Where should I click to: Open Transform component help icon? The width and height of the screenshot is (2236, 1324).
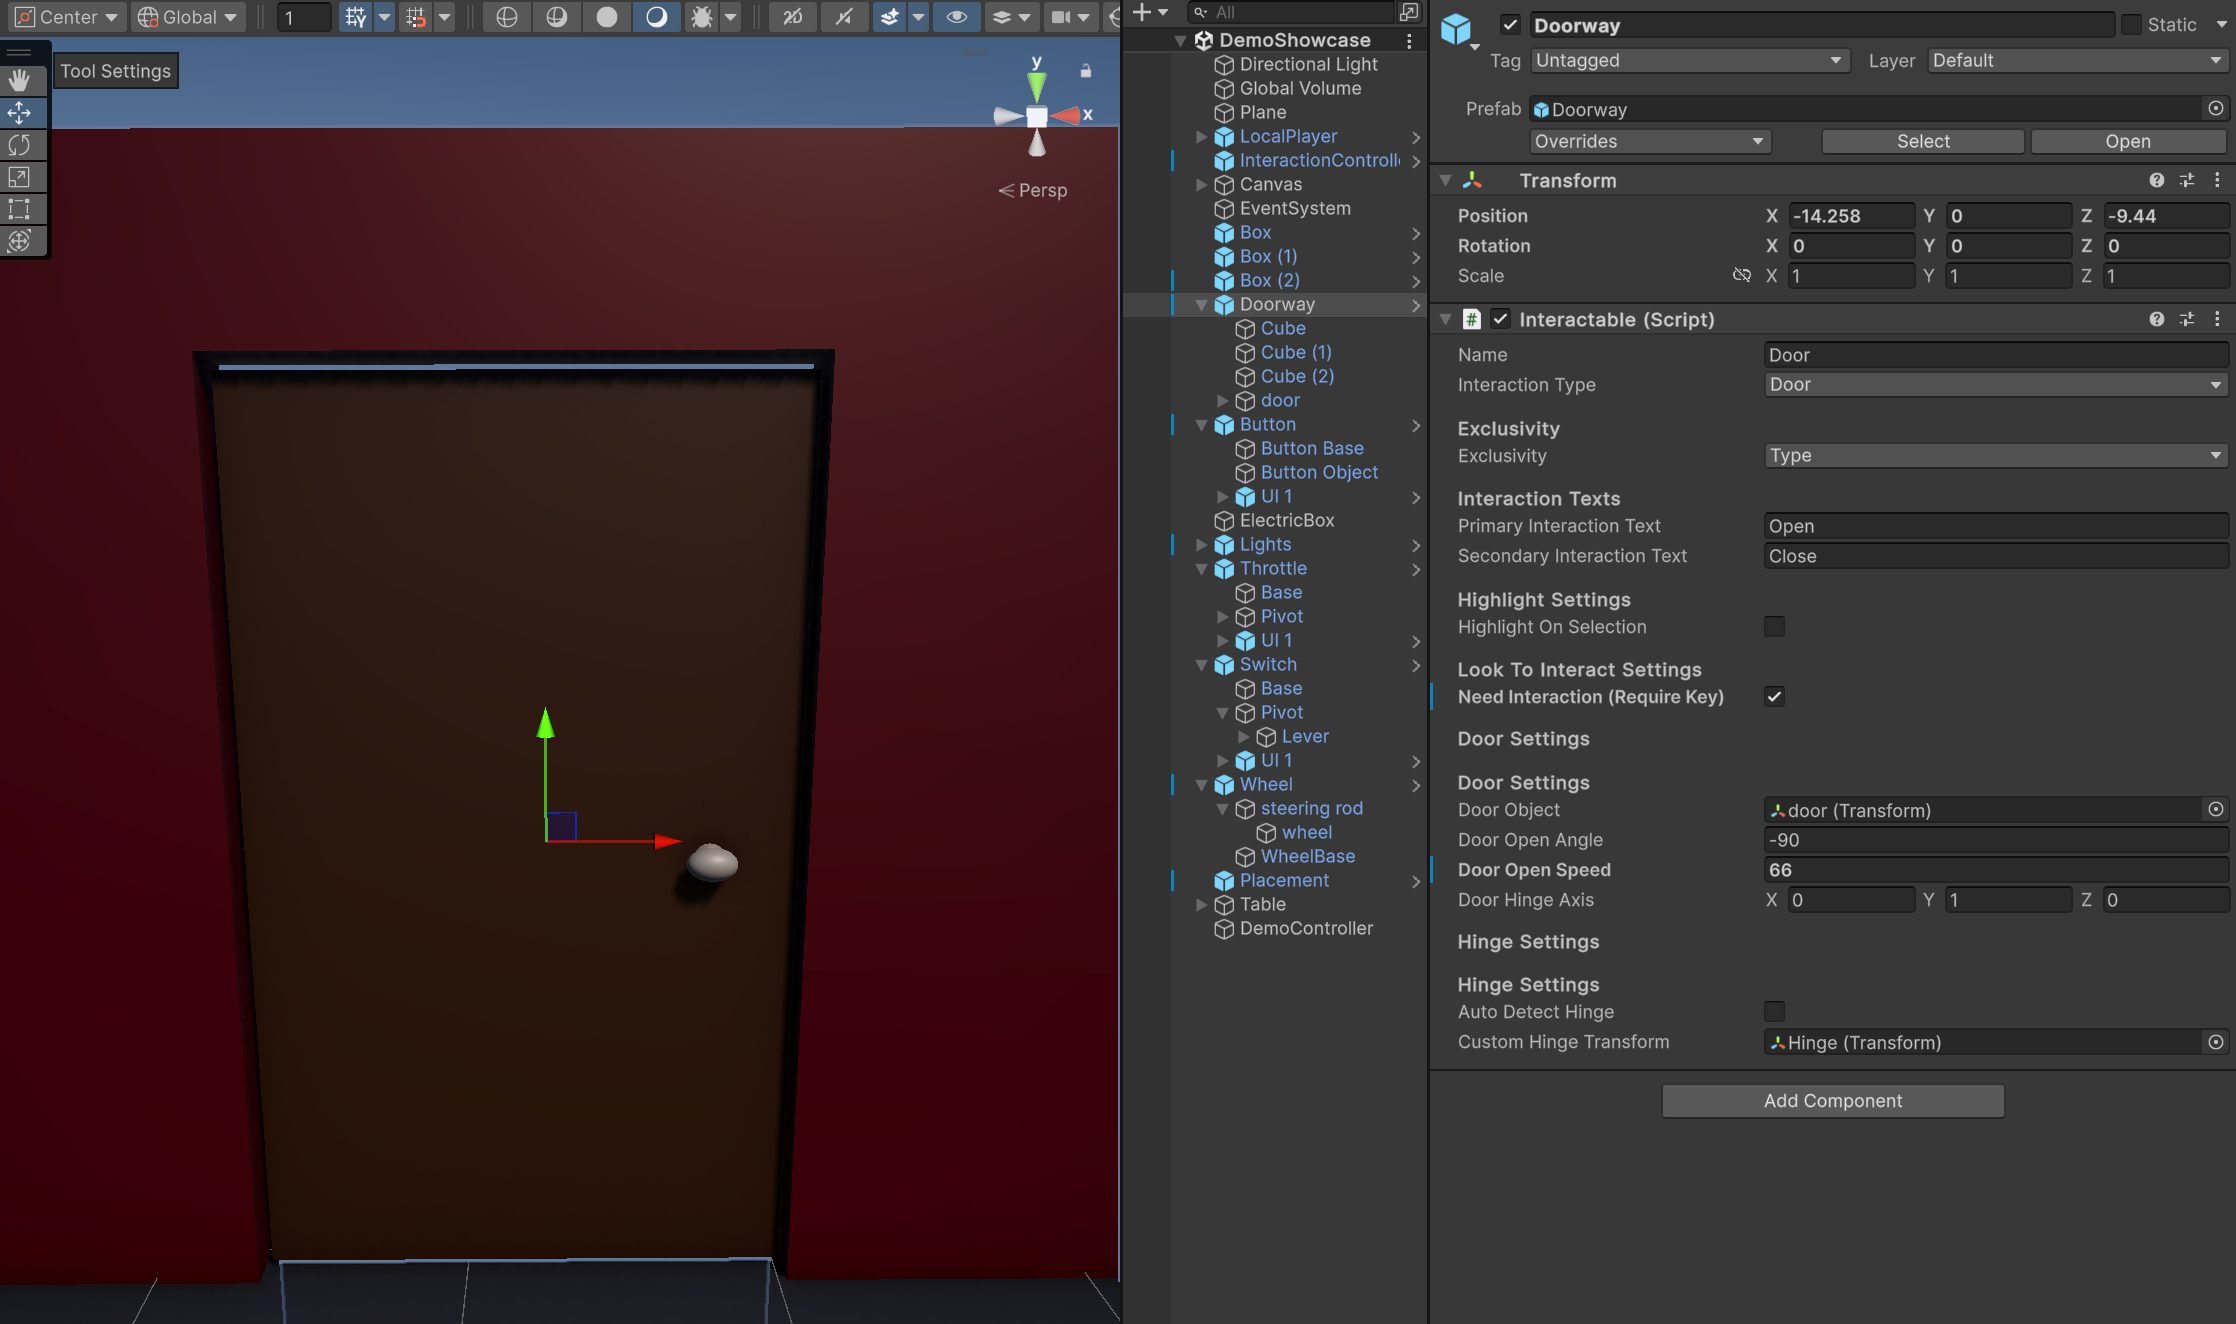pyautogui.click(x=2157, y=180)
